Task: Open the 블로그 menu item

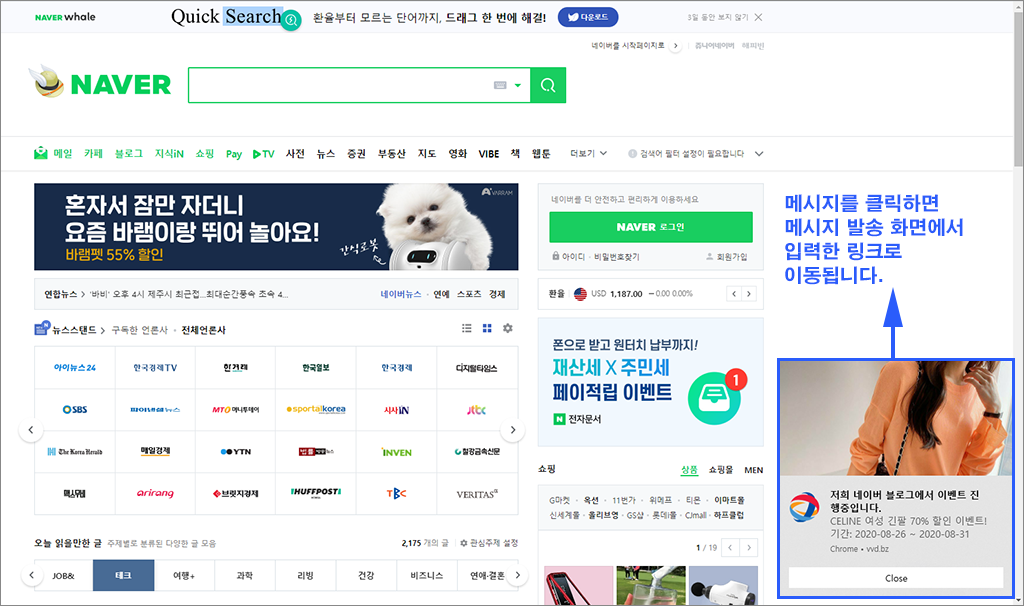Action: pyautogui.click(x=129, y=153)
